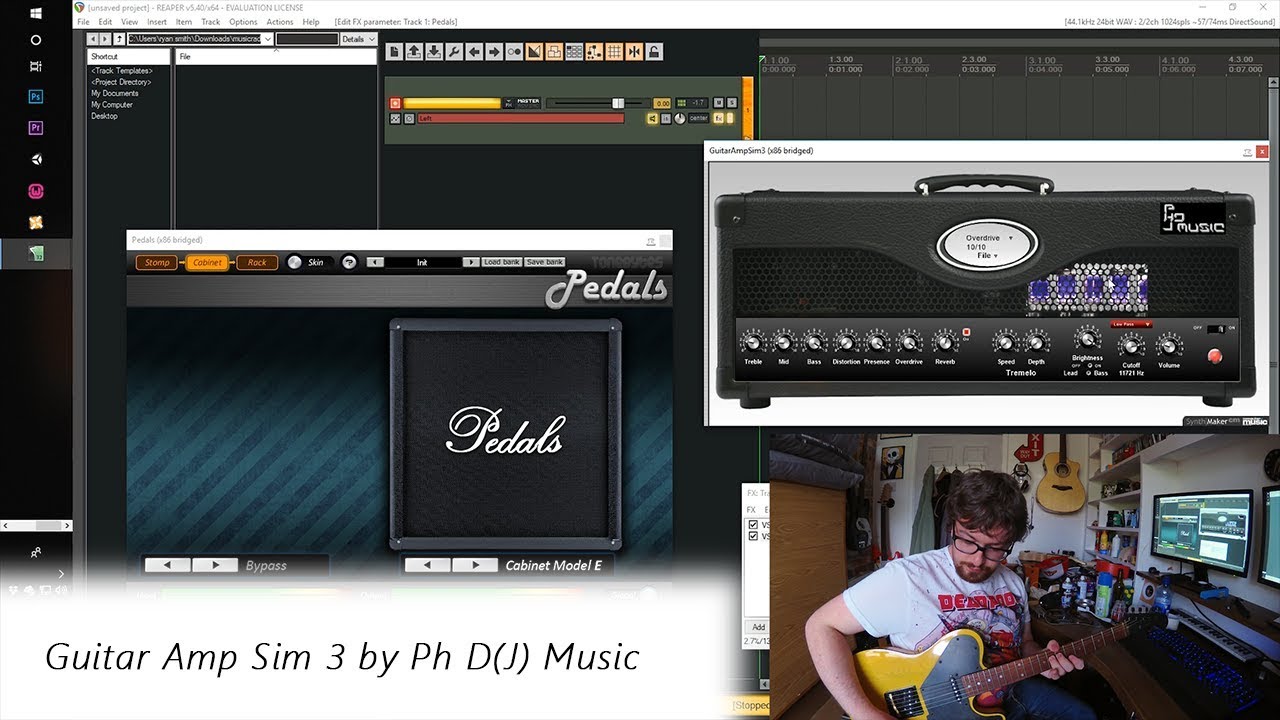This screenshot has height=720, width=1280.
Task: Click the track pan knob
Action: coord(680,118)
